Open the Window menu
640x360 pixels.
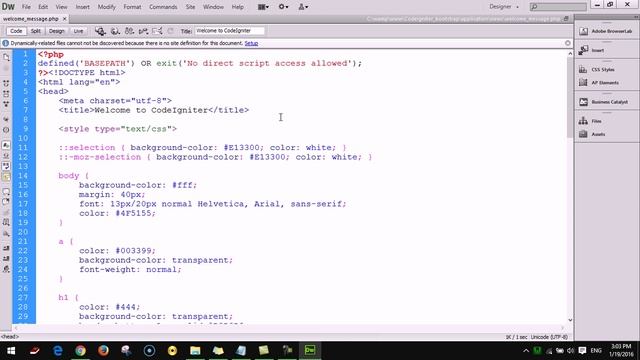[x=213, y=7]
